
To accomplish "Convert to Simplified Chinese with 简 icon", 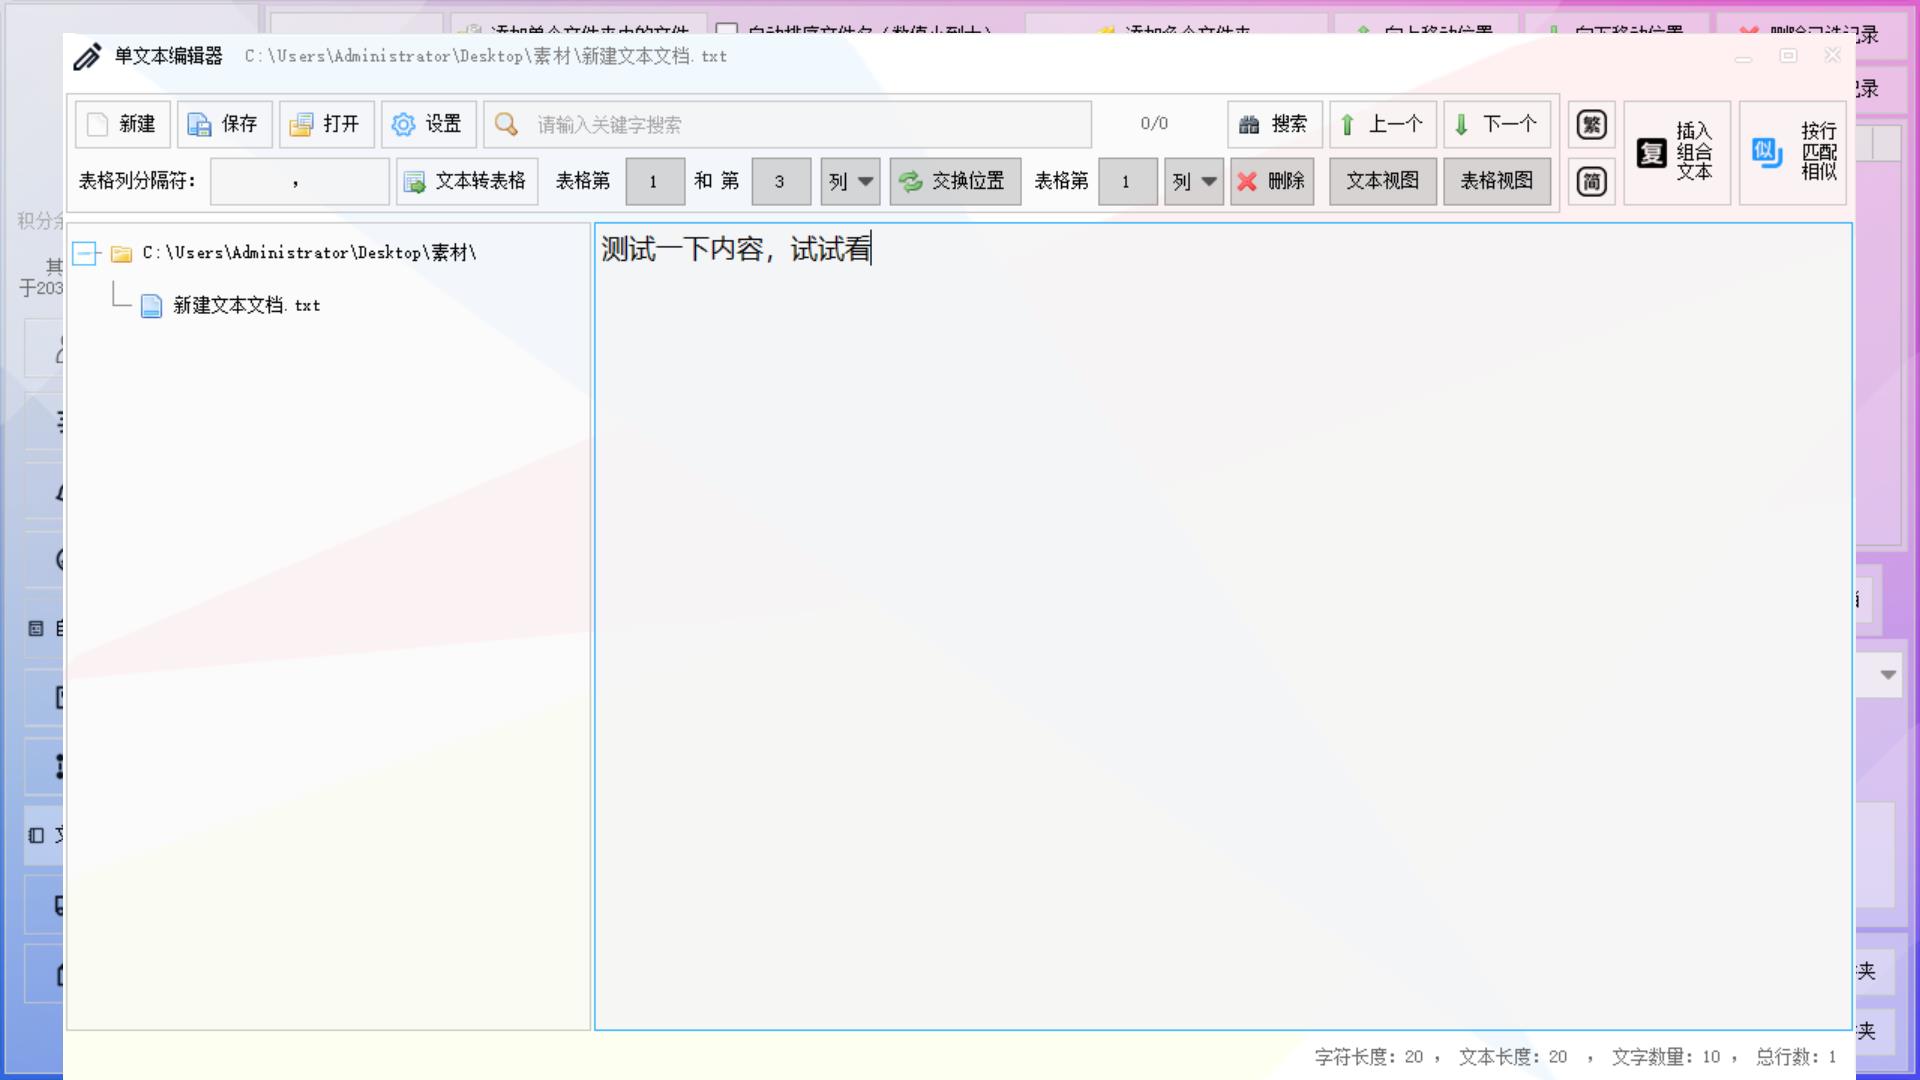I will point(1591,181).
